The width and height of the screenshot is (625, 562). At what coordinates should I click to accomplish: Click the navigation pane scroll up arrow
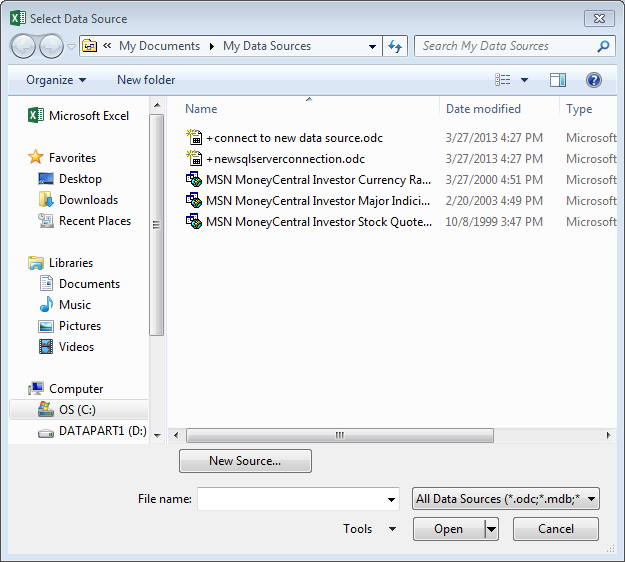tap(157, 105)
